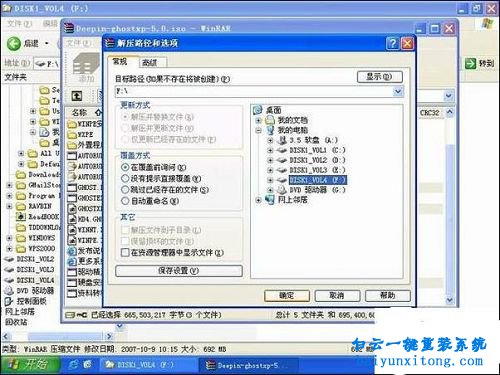Image resolution: width=500 pixels, height=375 pixels.
Task: Select 网上邻居 network icon in dialog tree
Action: point(269,200)
